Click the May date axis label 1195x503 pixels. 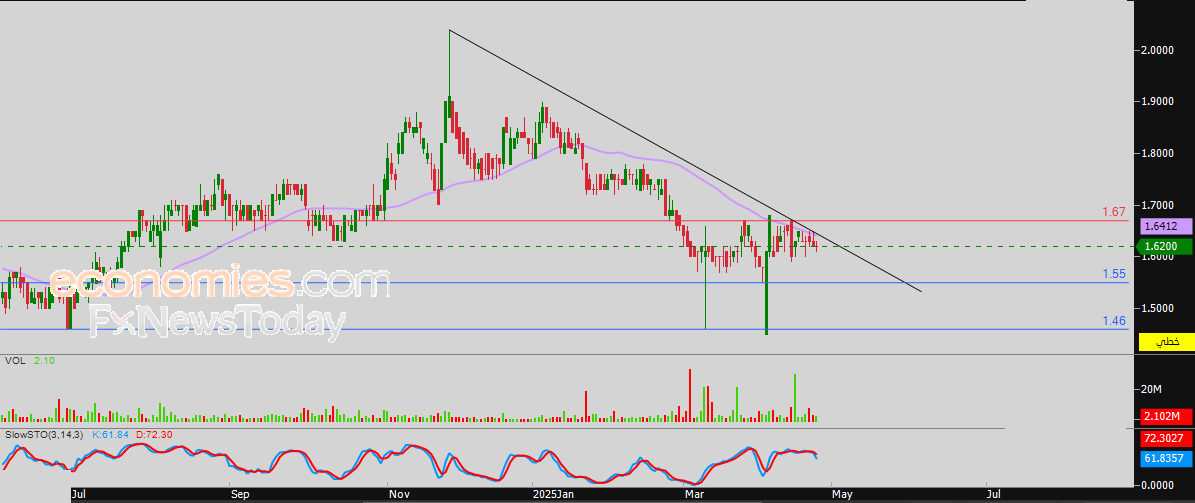pyautogui.click(x=842, y=494)
